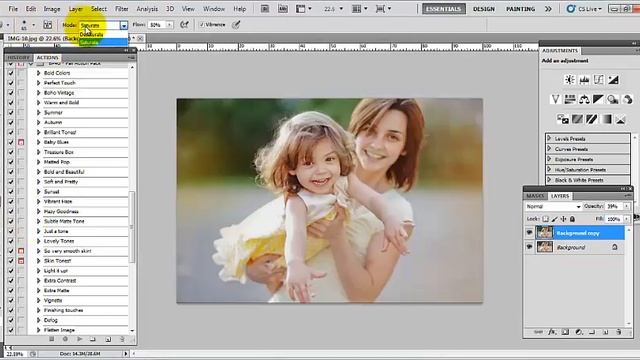Add a Selective Color adjustment
Image resolution: width=640 pixels, height=360 pixels.
pyautogui.click(x=620, y=119)
